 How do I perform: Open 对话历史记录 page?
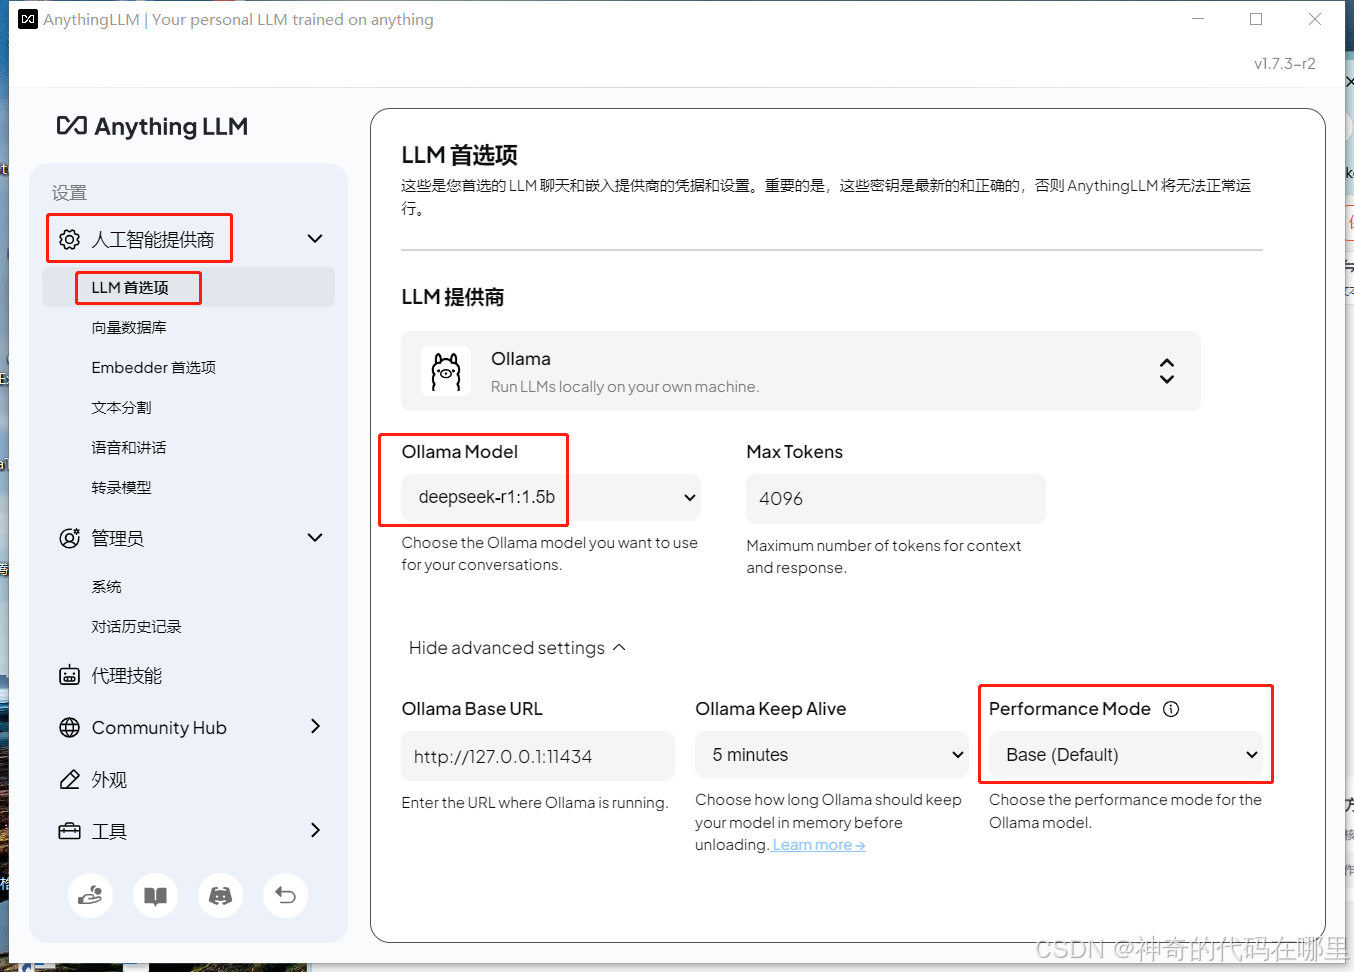(136, 626)
